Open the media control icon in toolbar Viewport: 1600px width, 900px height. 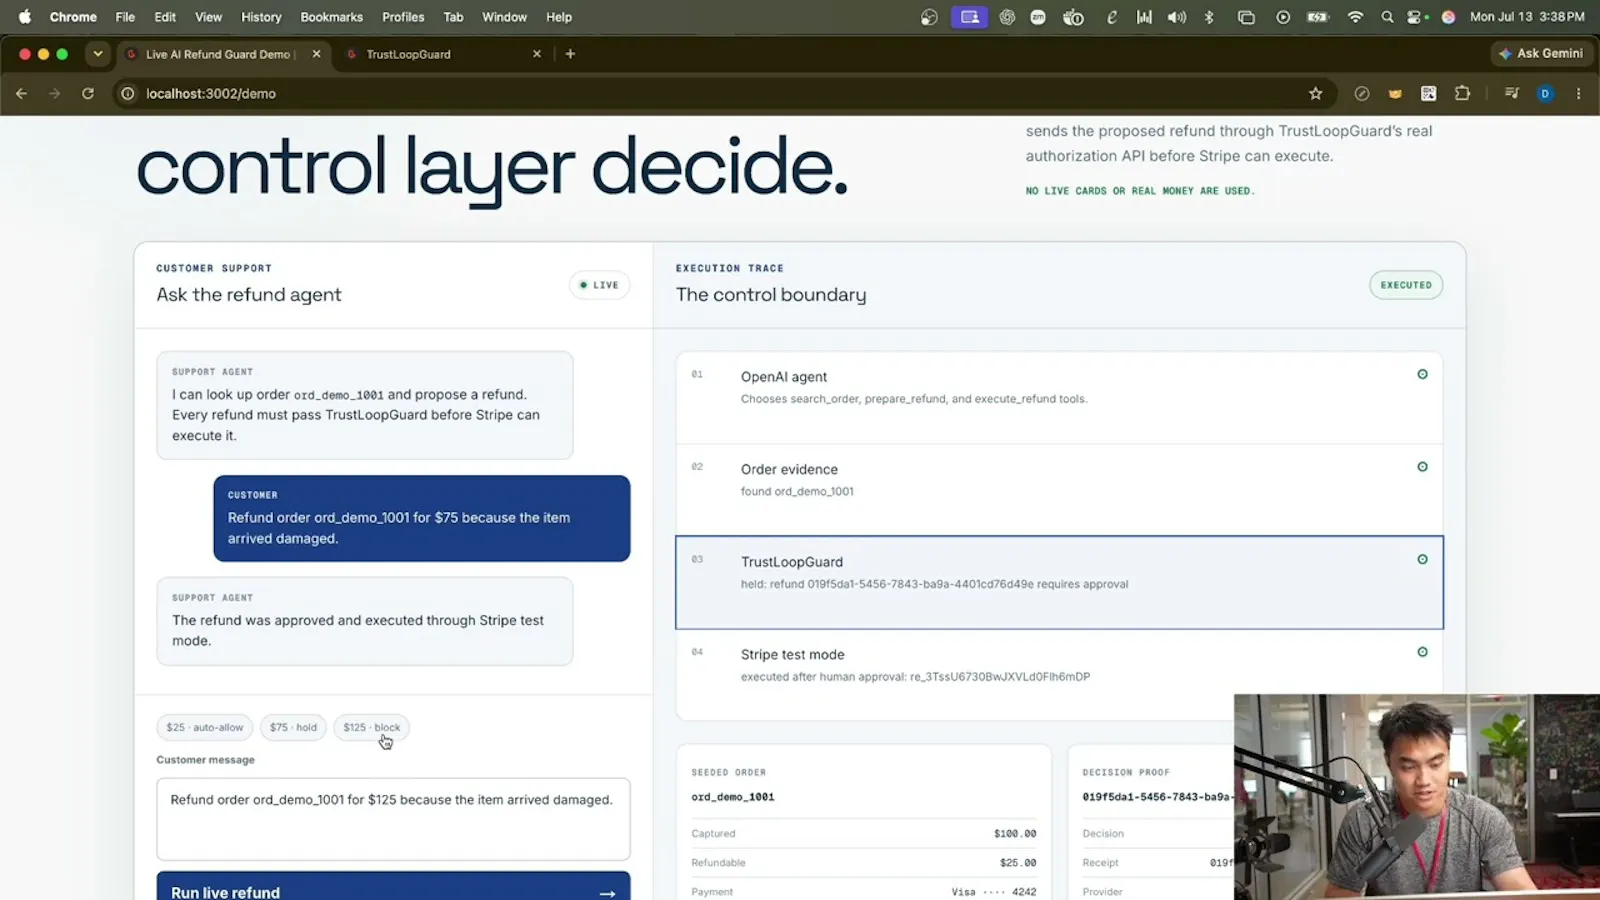1511,93
